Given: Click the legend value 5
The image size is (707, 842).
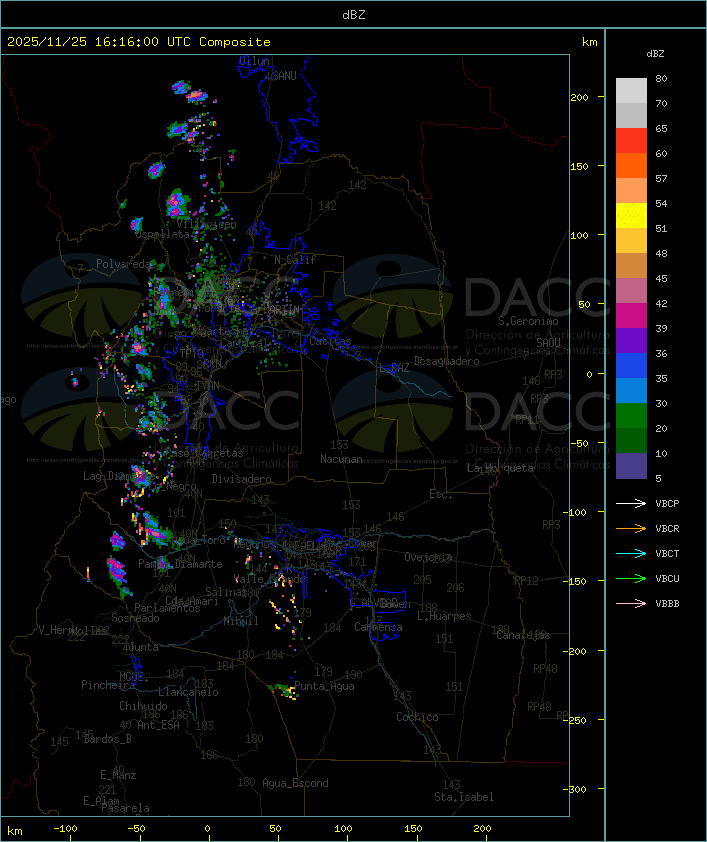Looking at the screenshot, I should pos(658,478).
